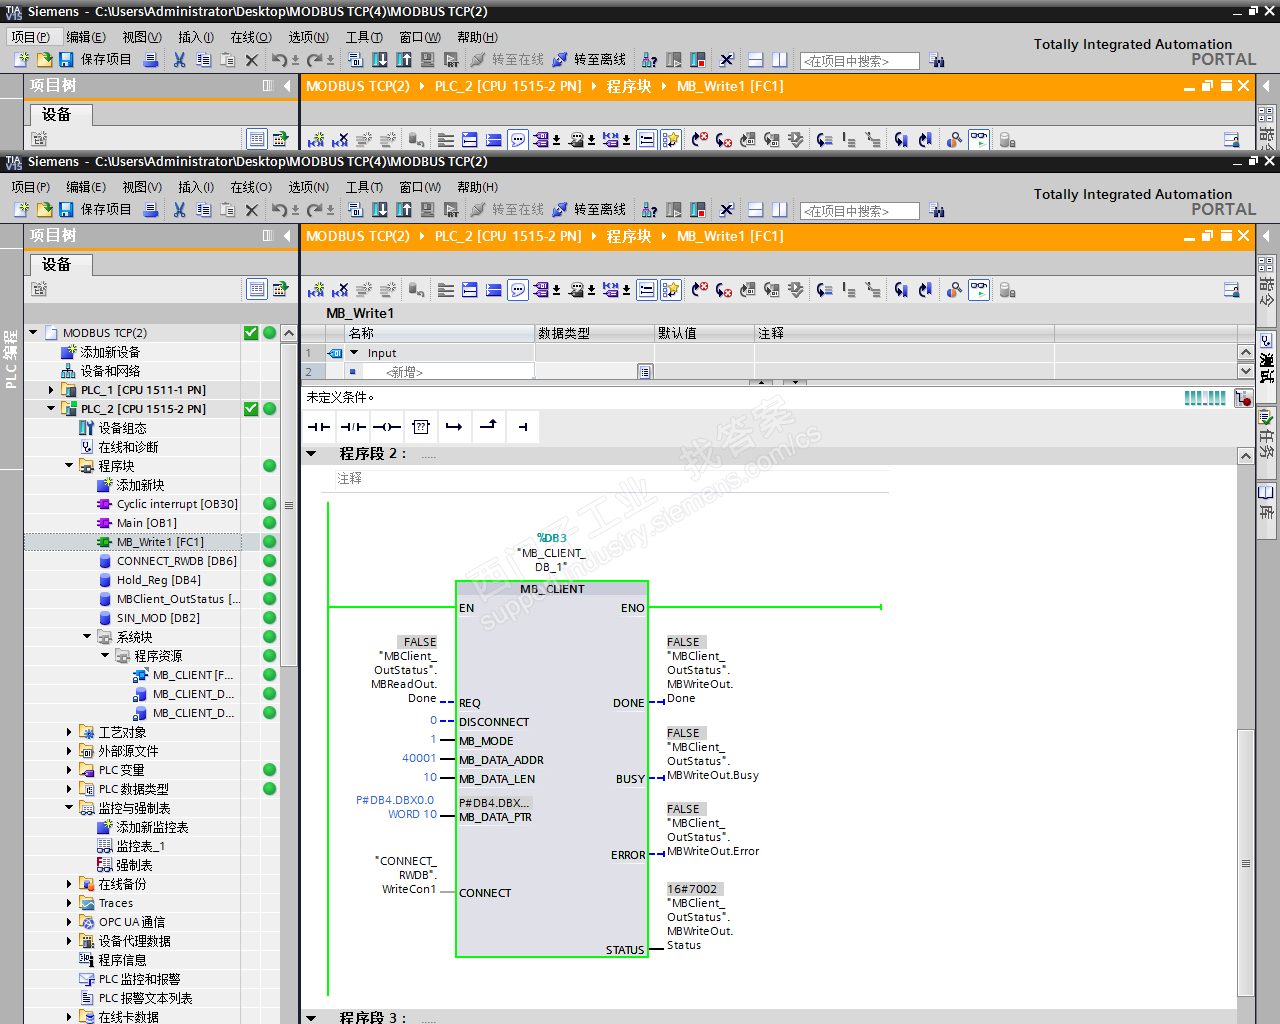The height and width of the screenshot is (1024, 1280).
Task: Click green checkmark beside PLC_2 row
Action: click(251, 409)
